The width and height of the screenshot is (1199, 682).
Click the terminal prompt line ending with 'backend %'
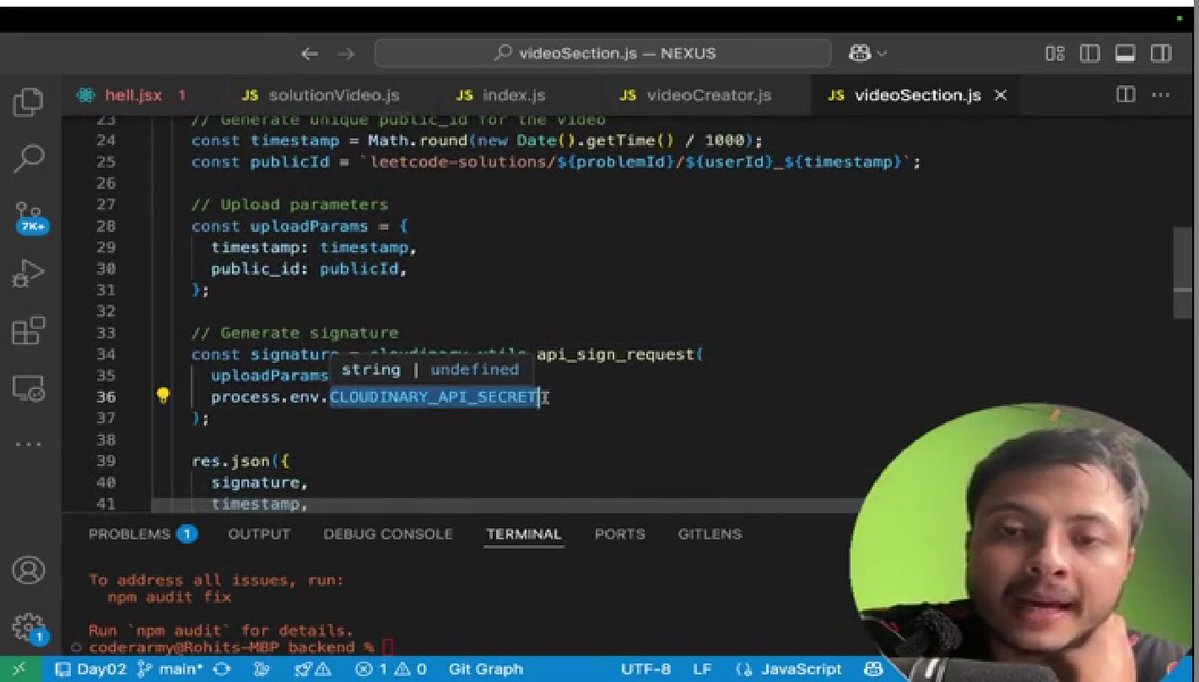pyautogui.click(x=231, y=648)
